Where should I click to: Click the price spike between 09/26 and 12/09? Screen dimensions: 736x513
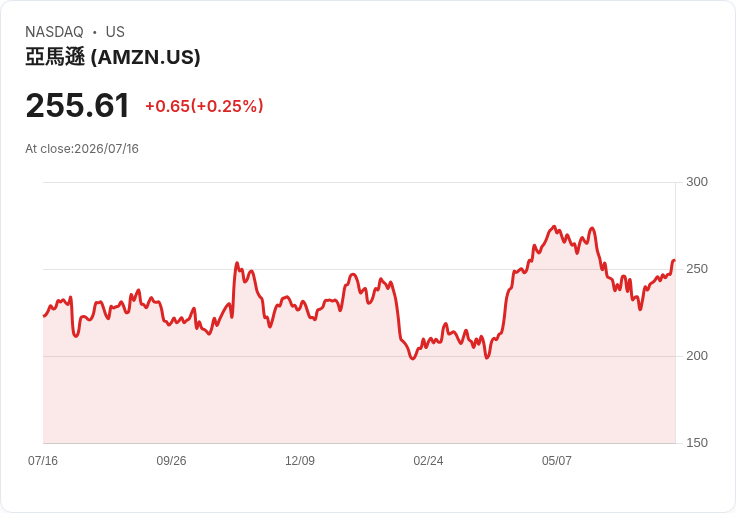[x=237, y=263]
